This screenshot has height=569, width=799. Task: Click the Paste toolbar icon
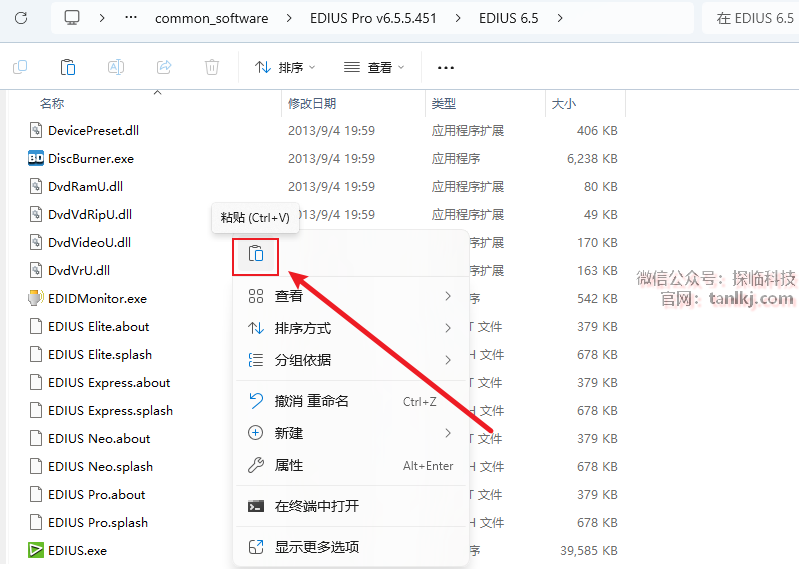68,67
